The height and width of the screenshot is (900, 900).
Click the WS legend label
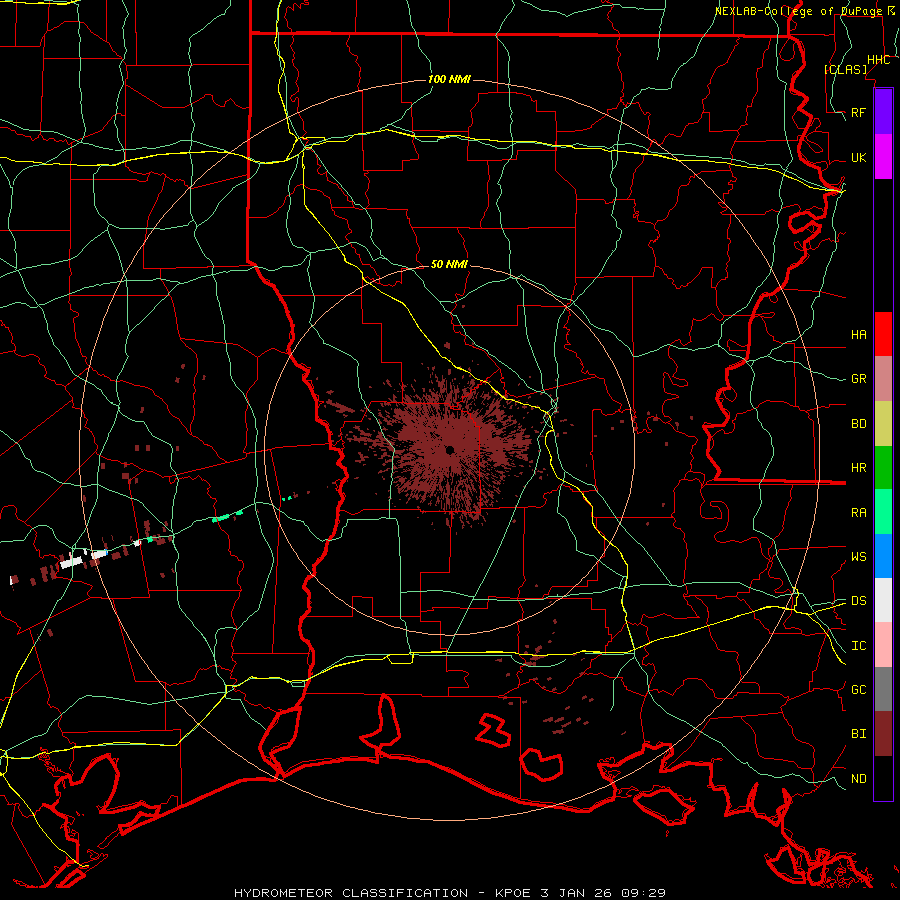(x=858, y=557)
